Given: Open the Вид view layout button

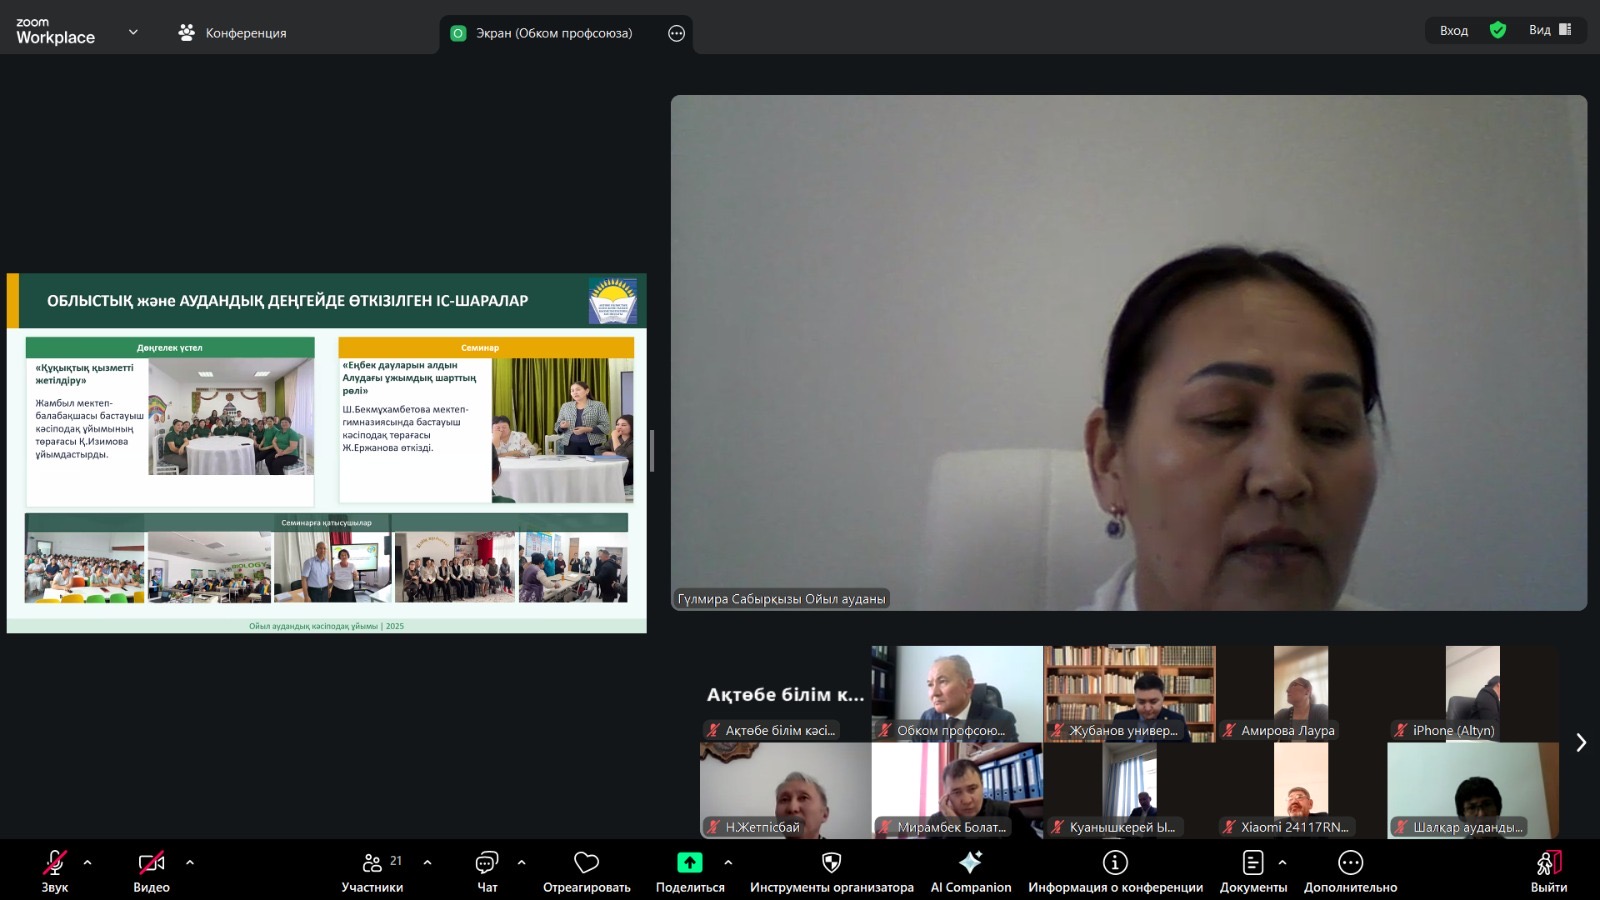Looking at the screenshot, I should coord(1550,30).
